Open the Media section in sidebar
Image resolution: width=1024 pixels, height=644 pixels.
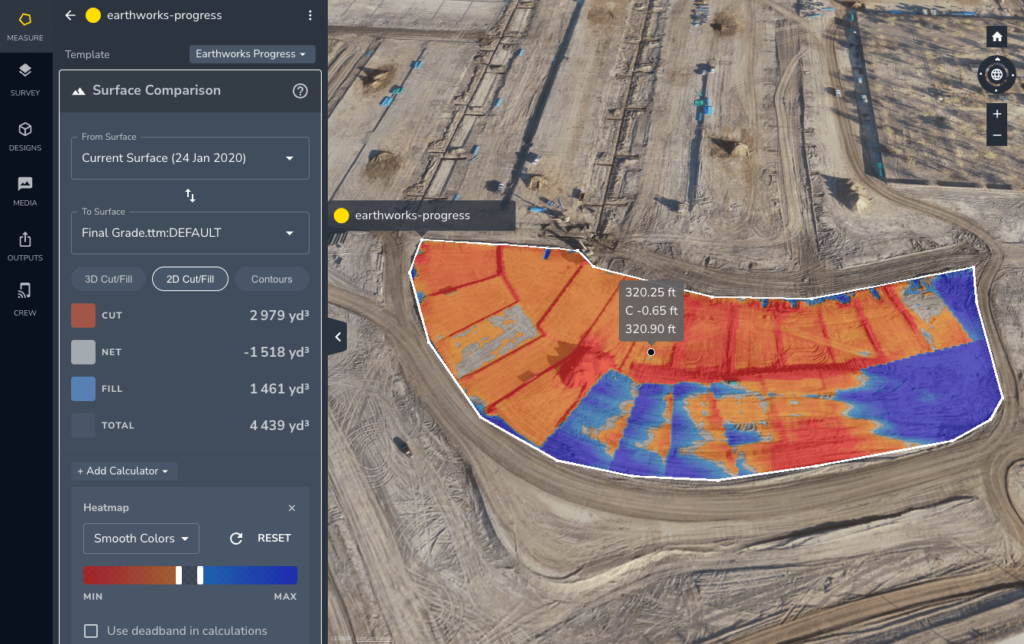pos(25,190)
